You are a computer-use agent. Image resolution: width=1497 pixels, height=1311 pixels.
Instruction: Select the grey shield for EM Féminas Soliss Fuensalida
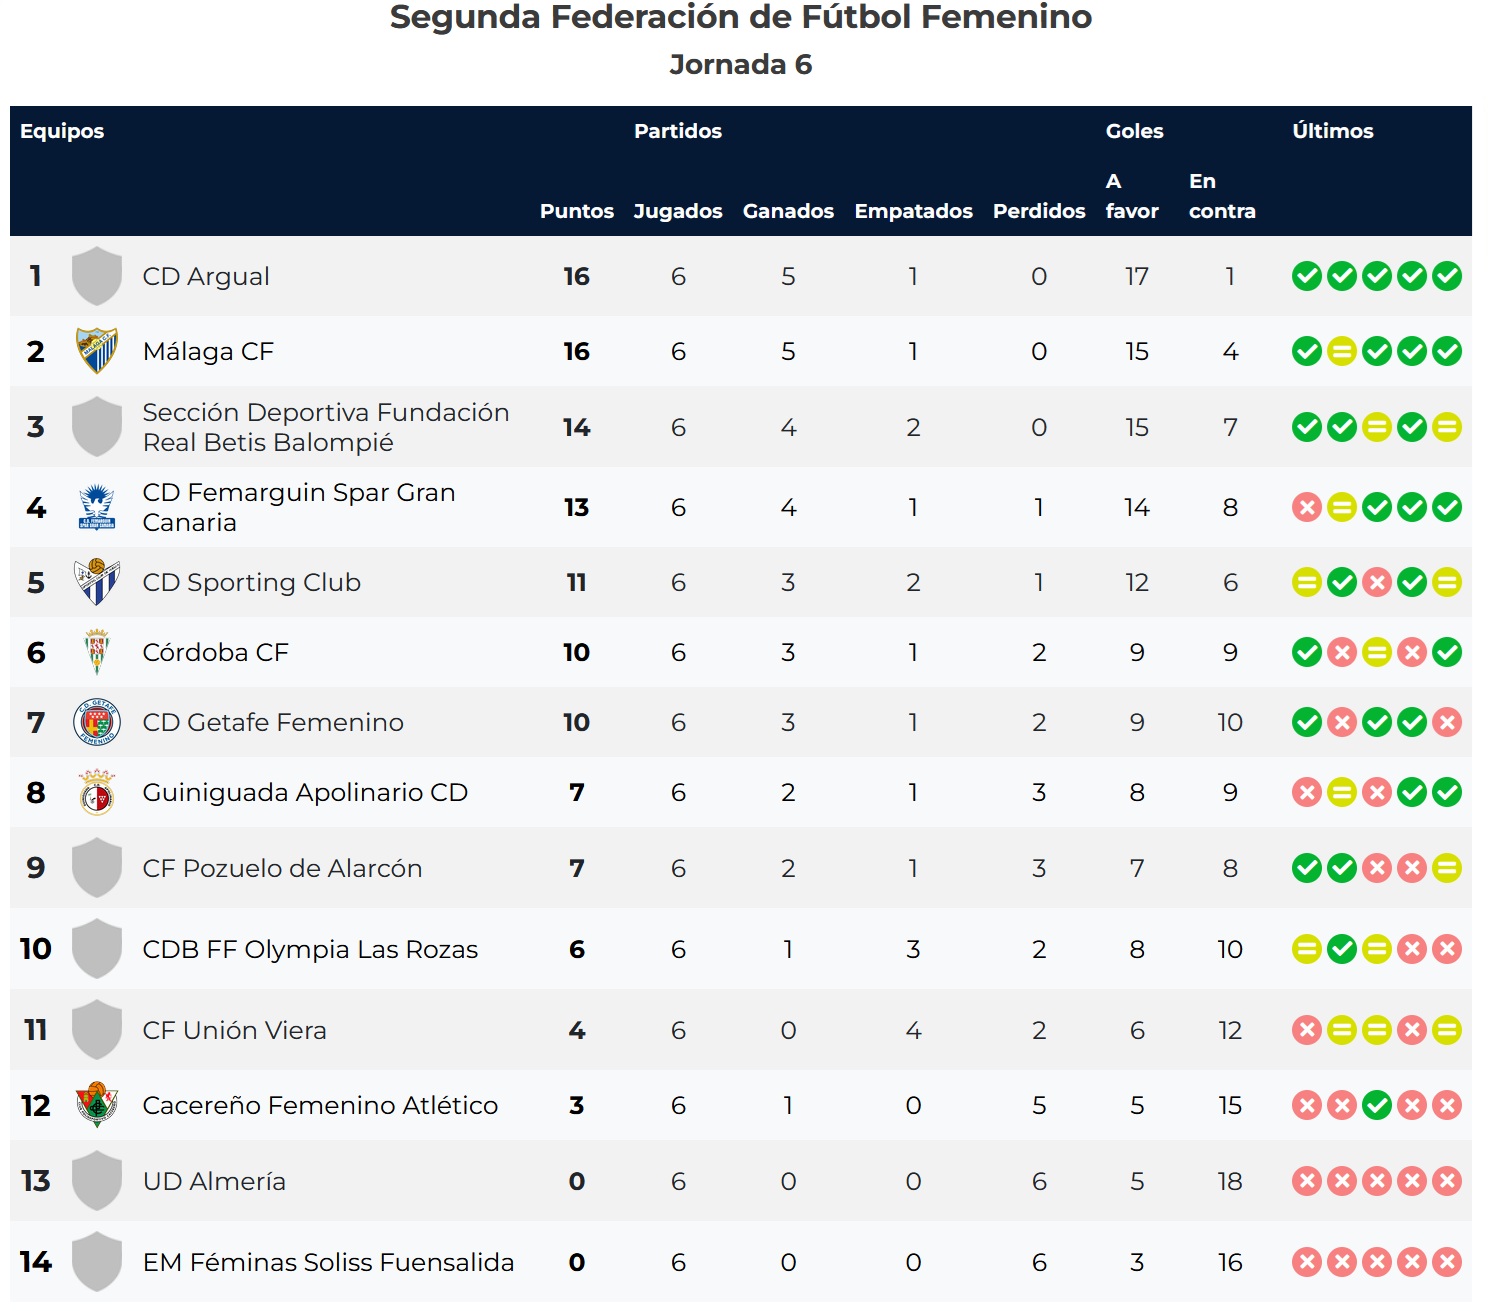97,1262
